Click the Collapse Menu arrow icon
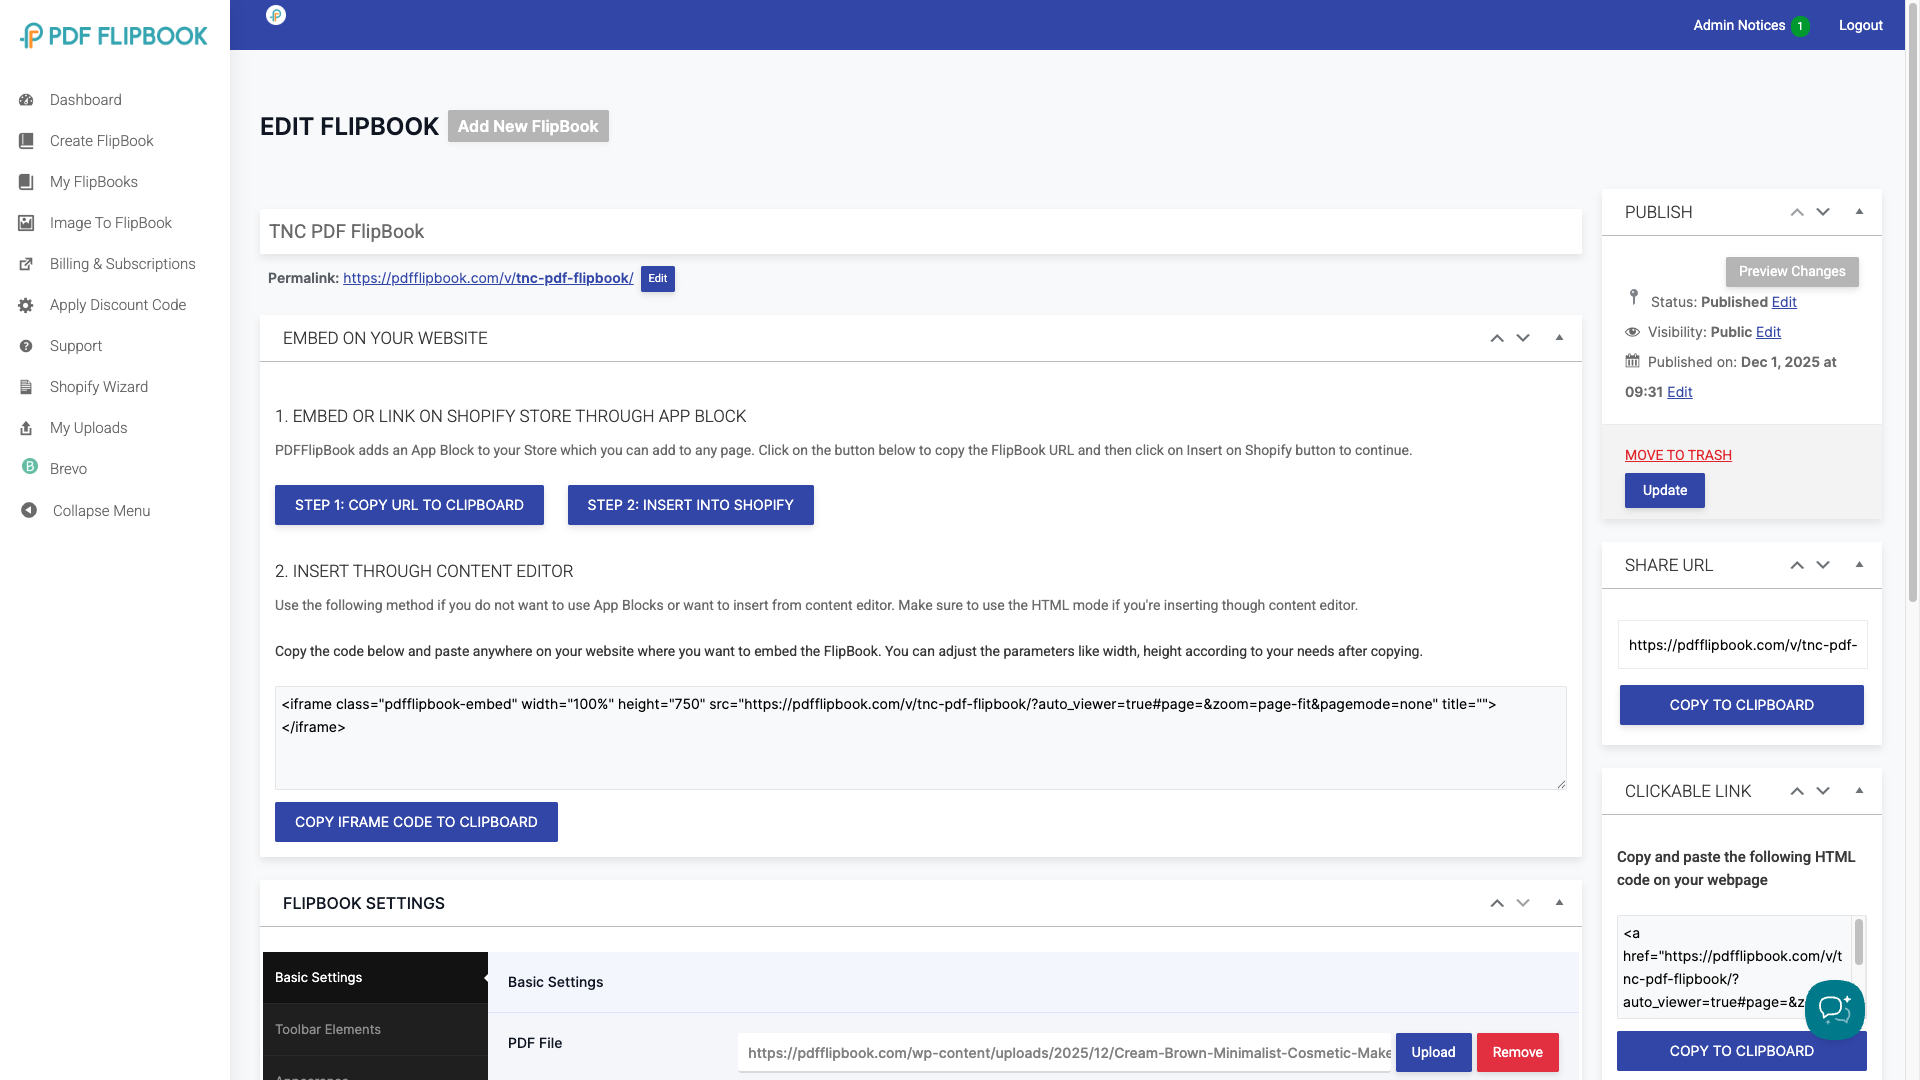This screenshot has height=1080, width=1920. tap(29, 510)
